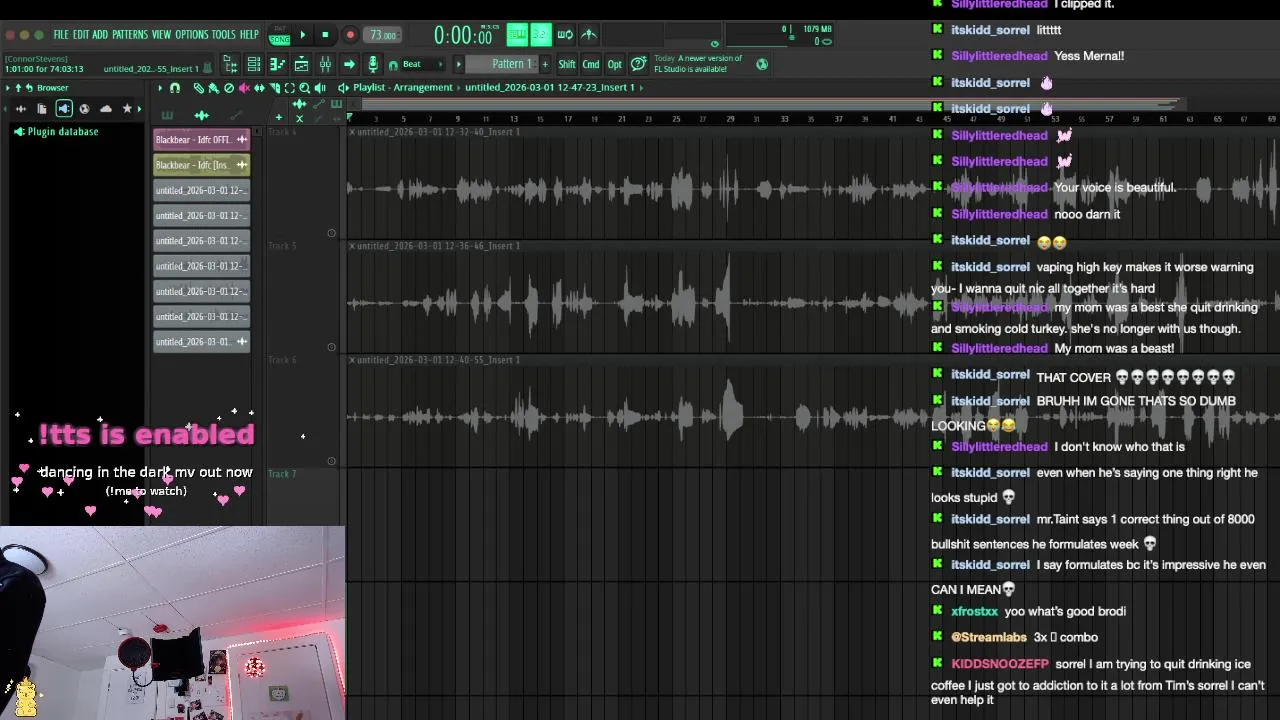Select the Slice tool
Image resolution: width=1280 pixels, height=720 pixels.
(274, 87)
